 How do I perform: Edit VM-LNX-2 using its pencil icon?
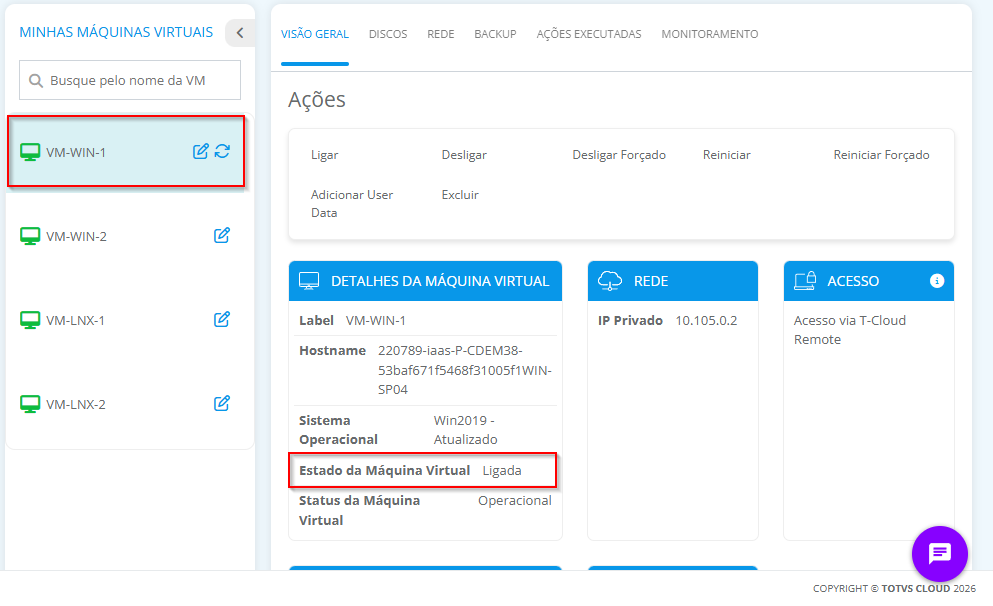[222, 403]
